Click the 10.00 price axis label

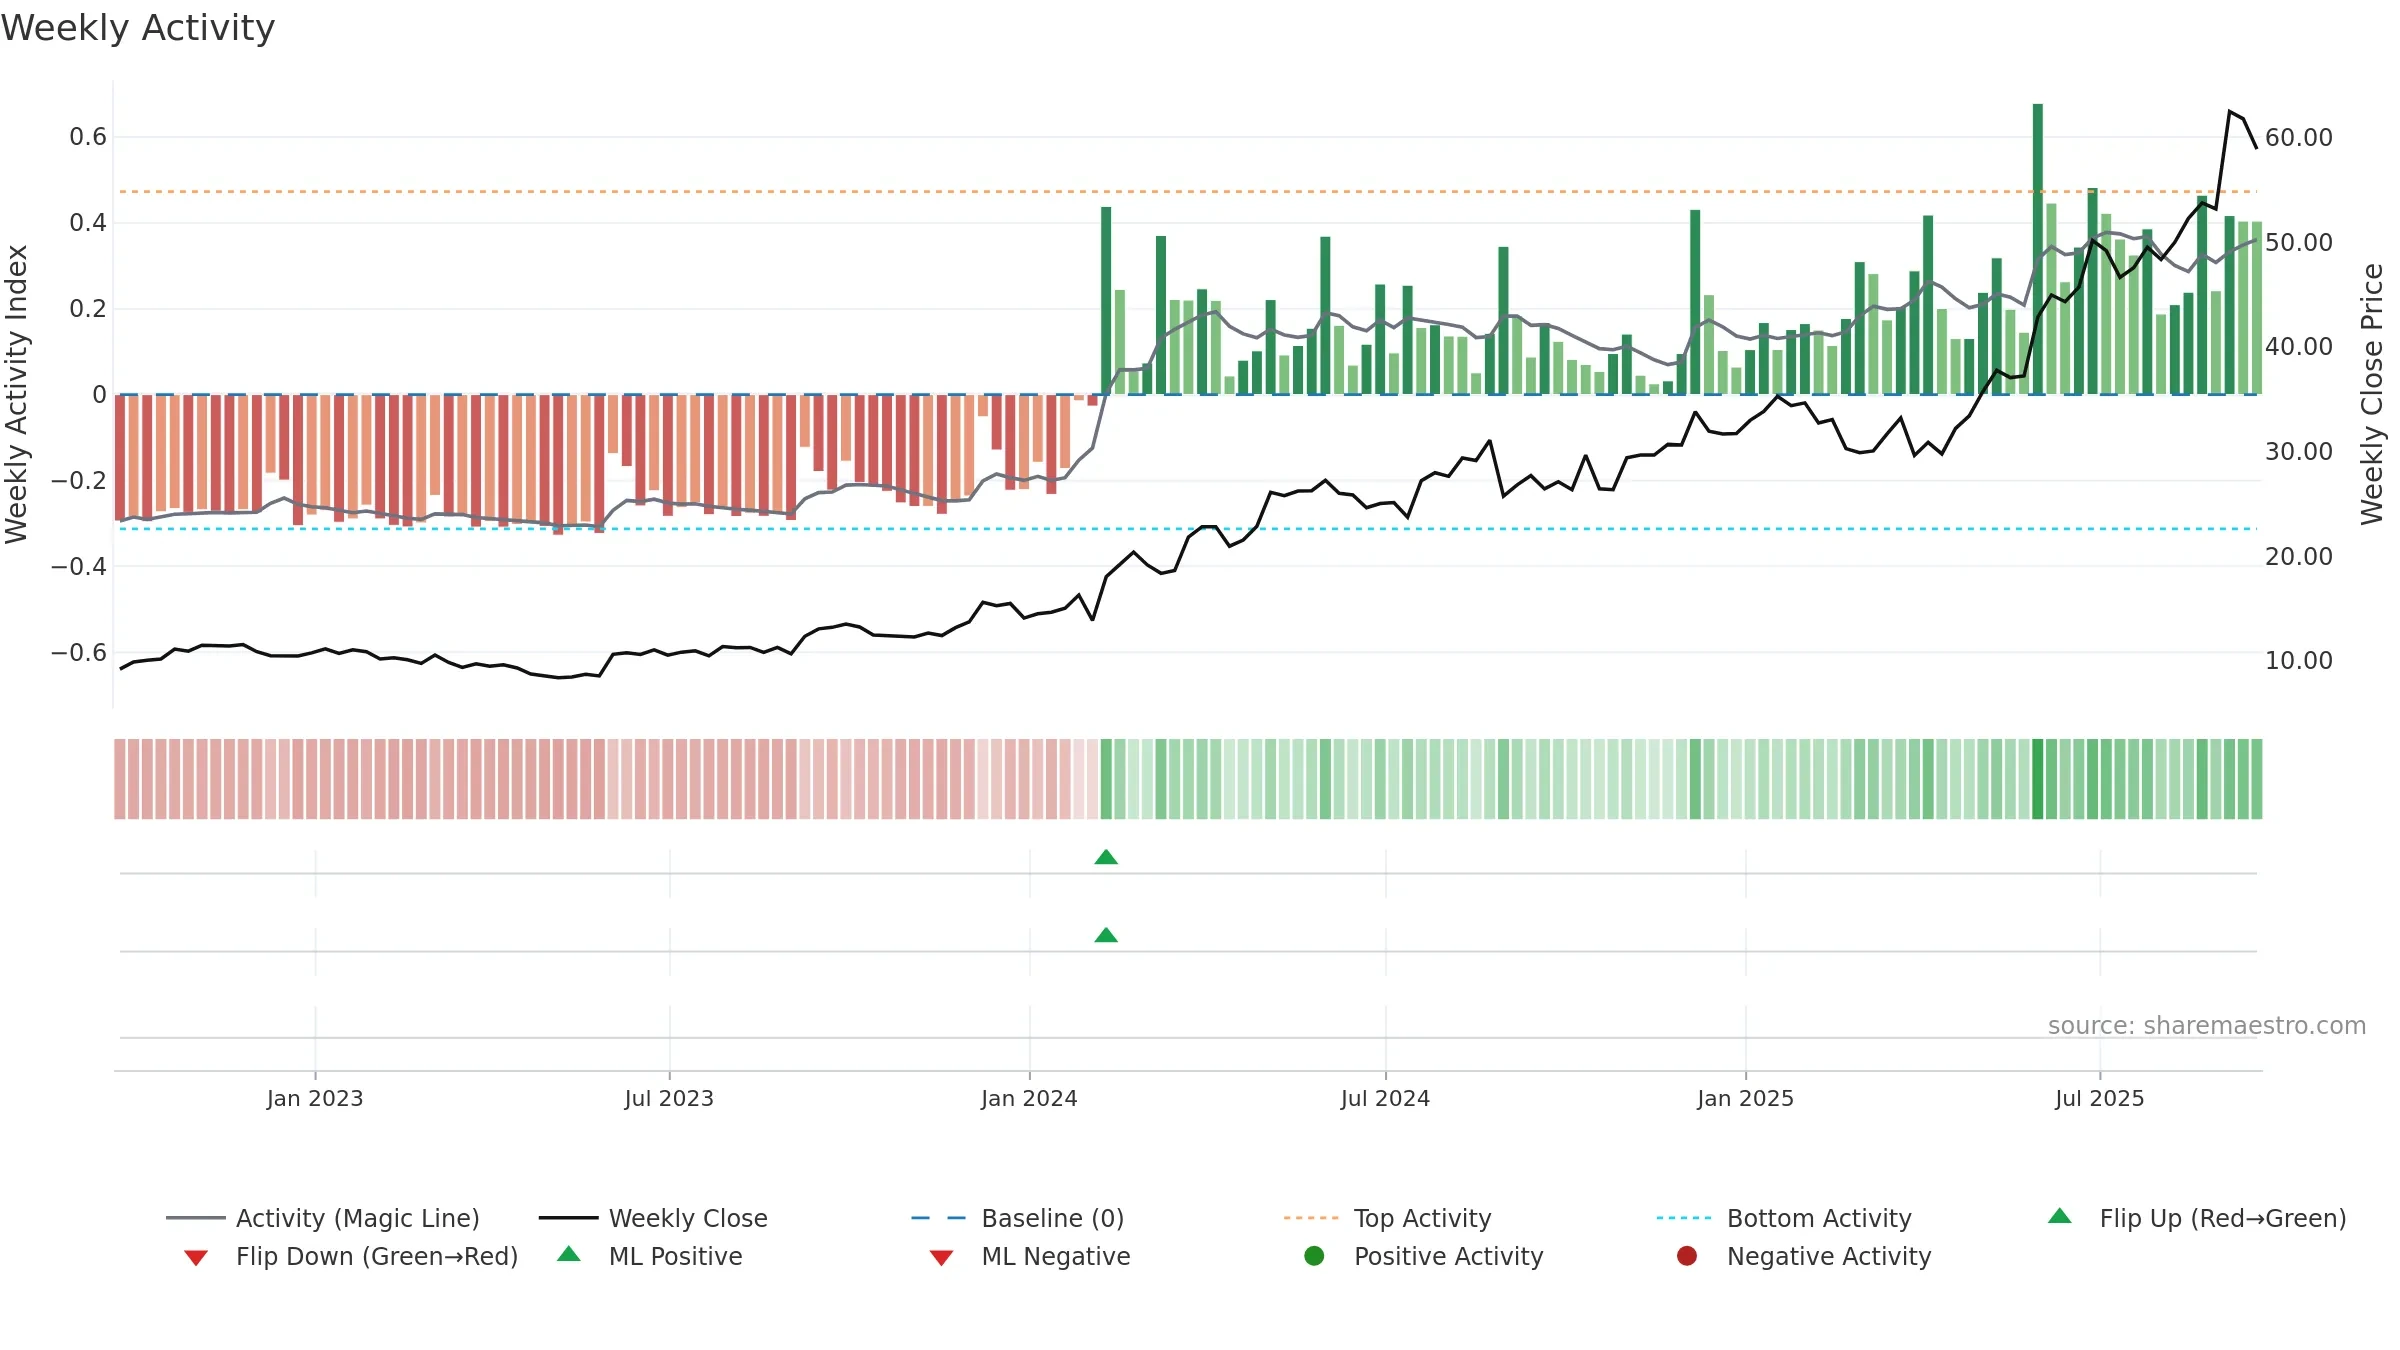(2299, 660)
